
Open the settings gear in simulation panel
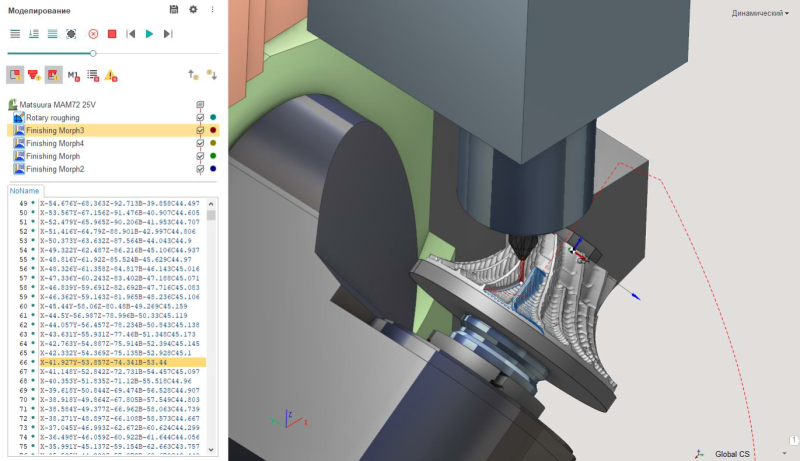tap(193, 9)
